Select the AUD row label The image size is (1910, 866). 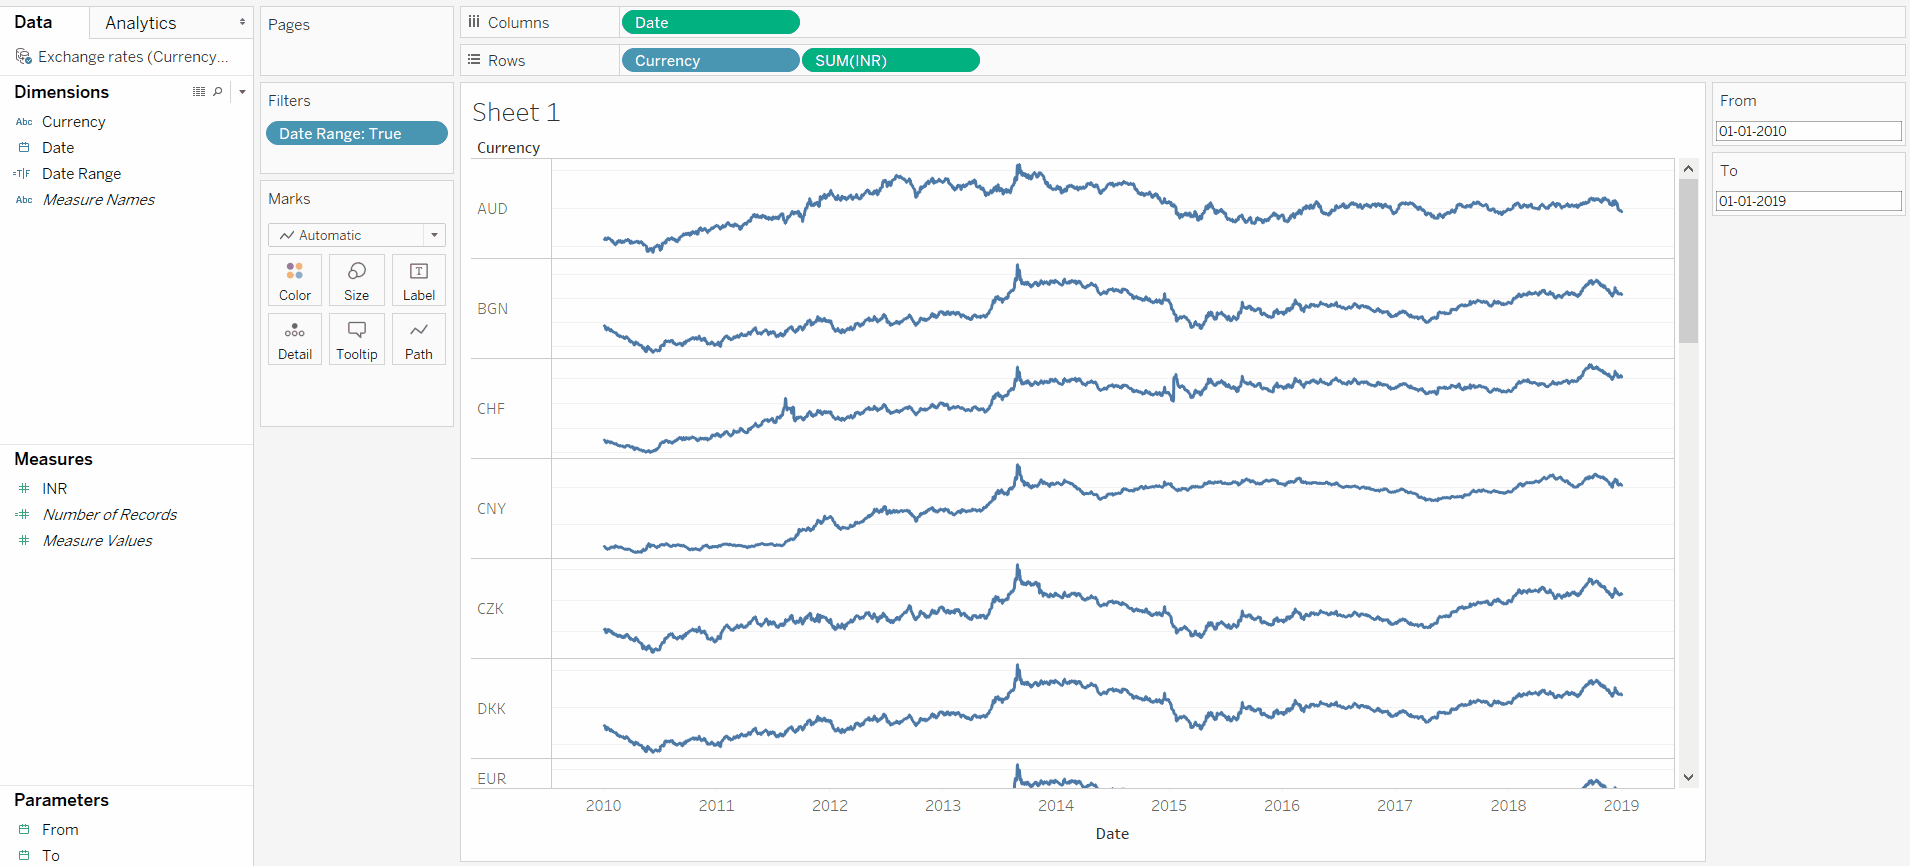492,209
